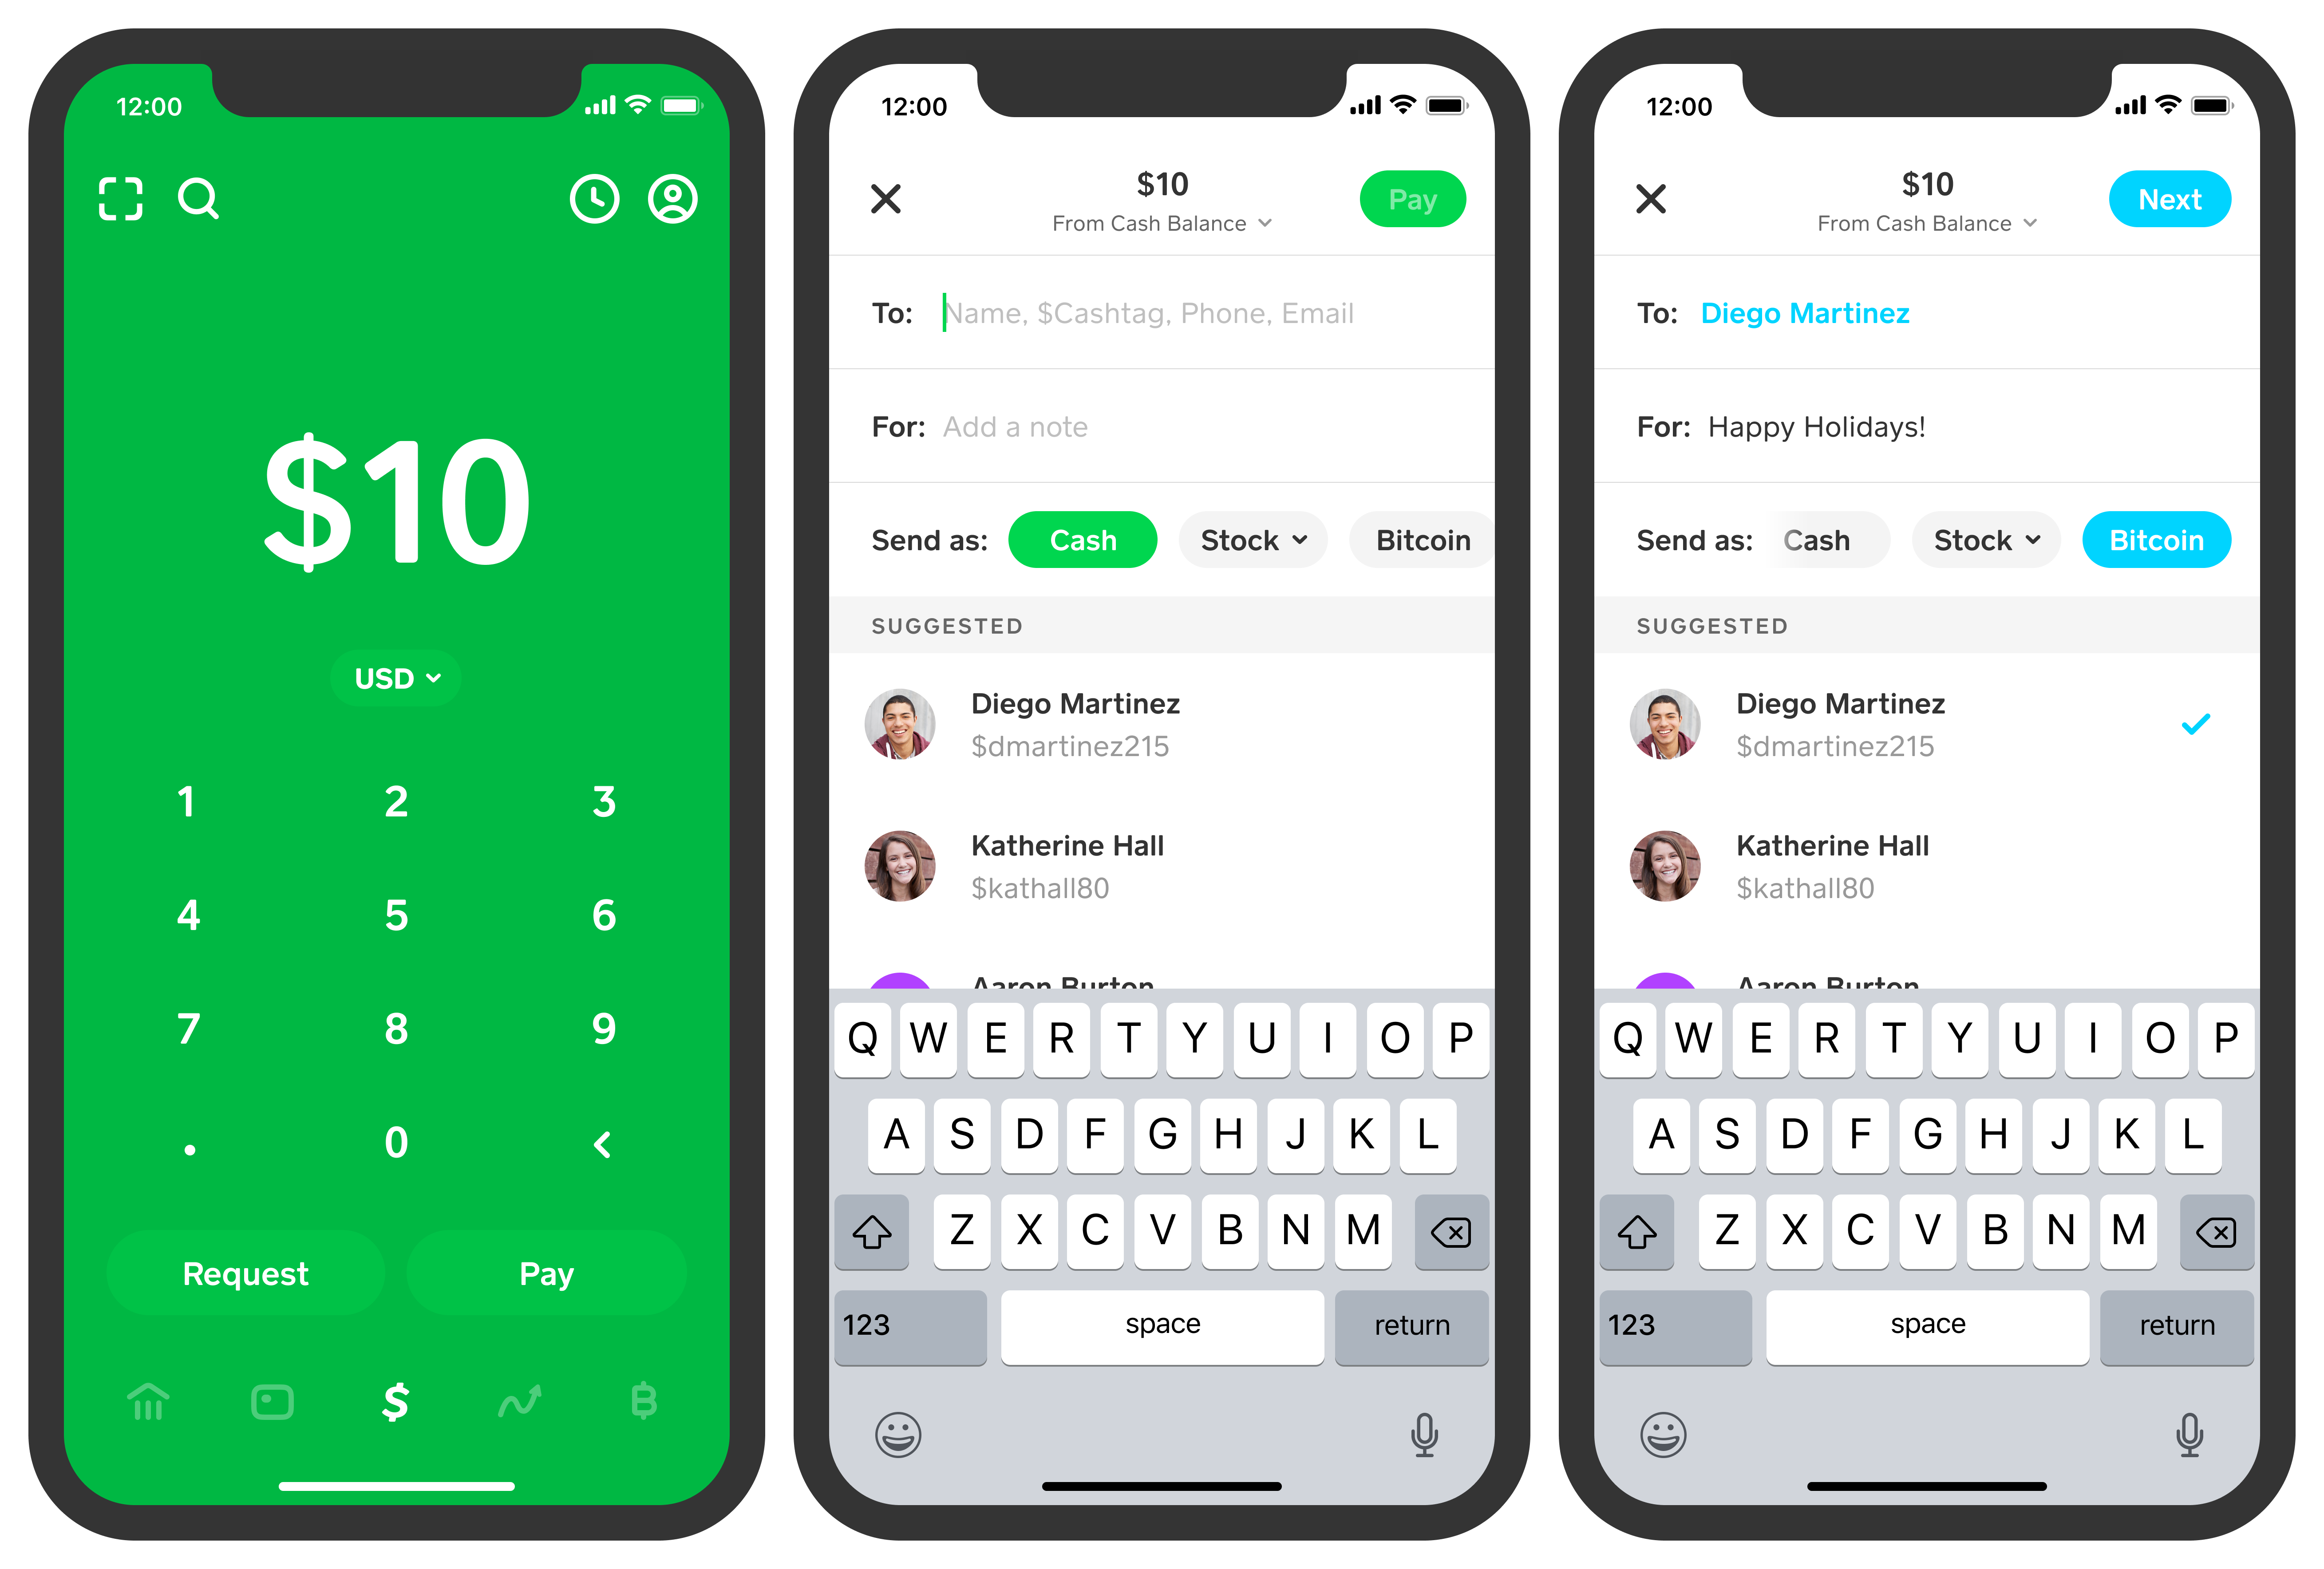
Task: Expand the Stock send option
Action: click(x=1226, y=540)
